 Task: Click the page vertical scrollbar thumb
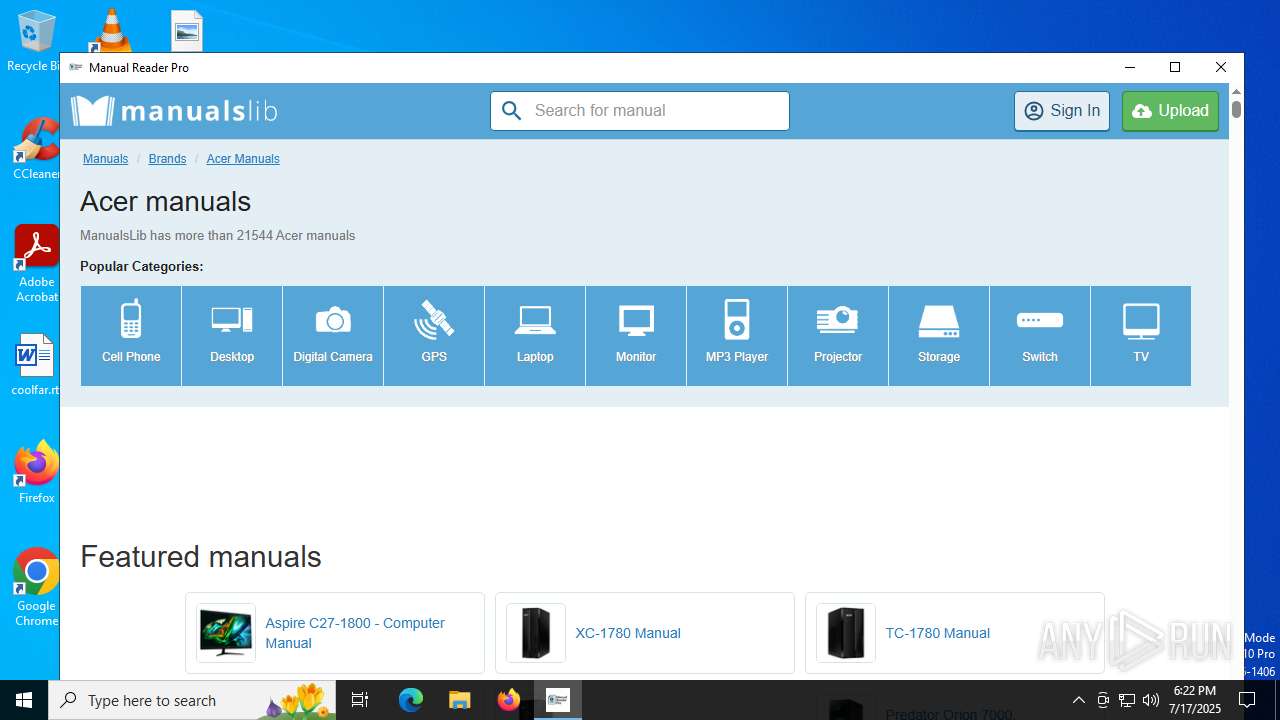point(1237,109)
